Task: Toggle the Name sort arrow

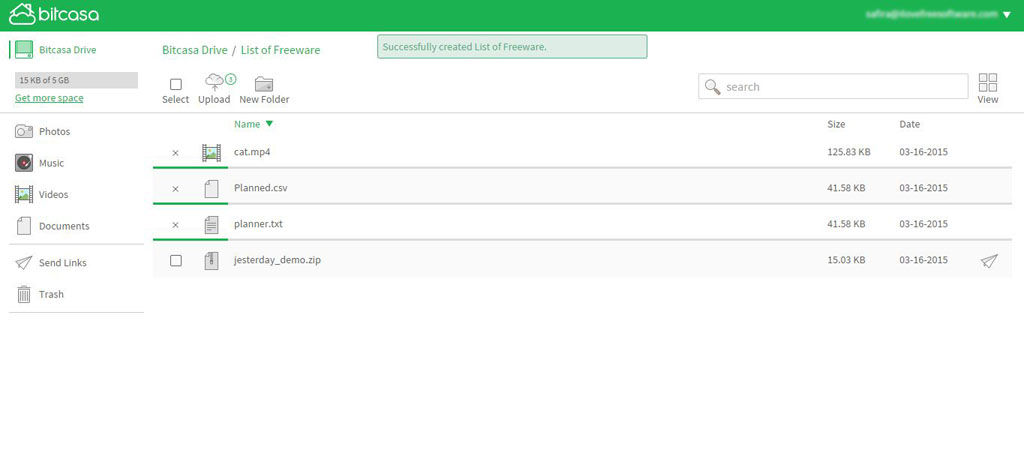Action: point(269,124)
